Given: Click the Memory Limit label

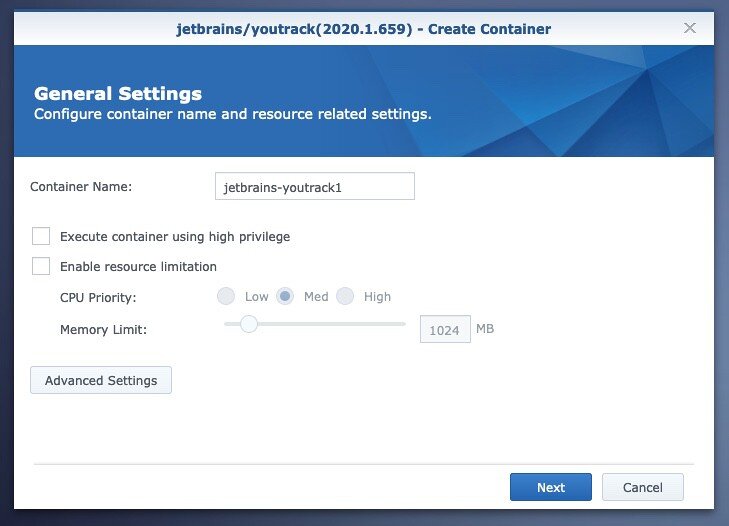Looking at the screenshot, I should [x=103, y=330].
